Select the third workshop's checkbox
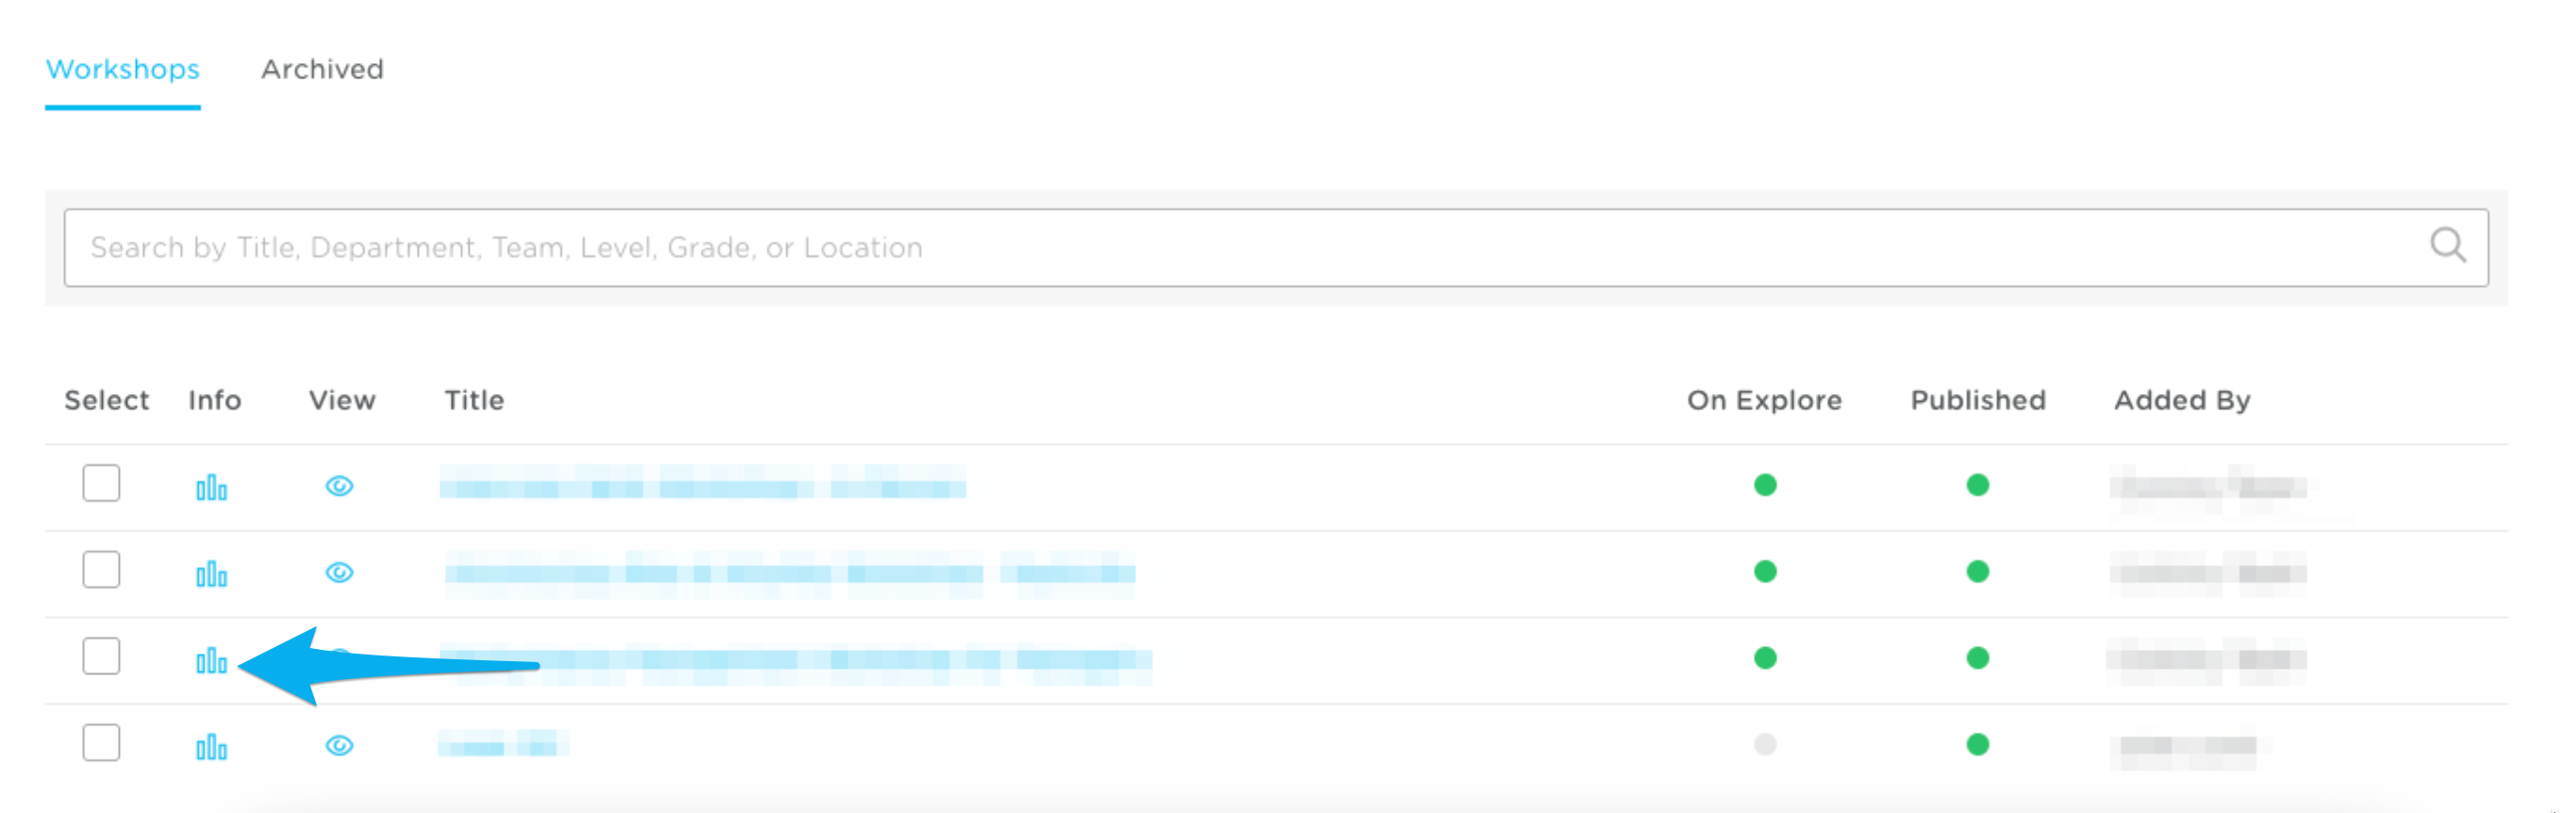 click(101, 656)
